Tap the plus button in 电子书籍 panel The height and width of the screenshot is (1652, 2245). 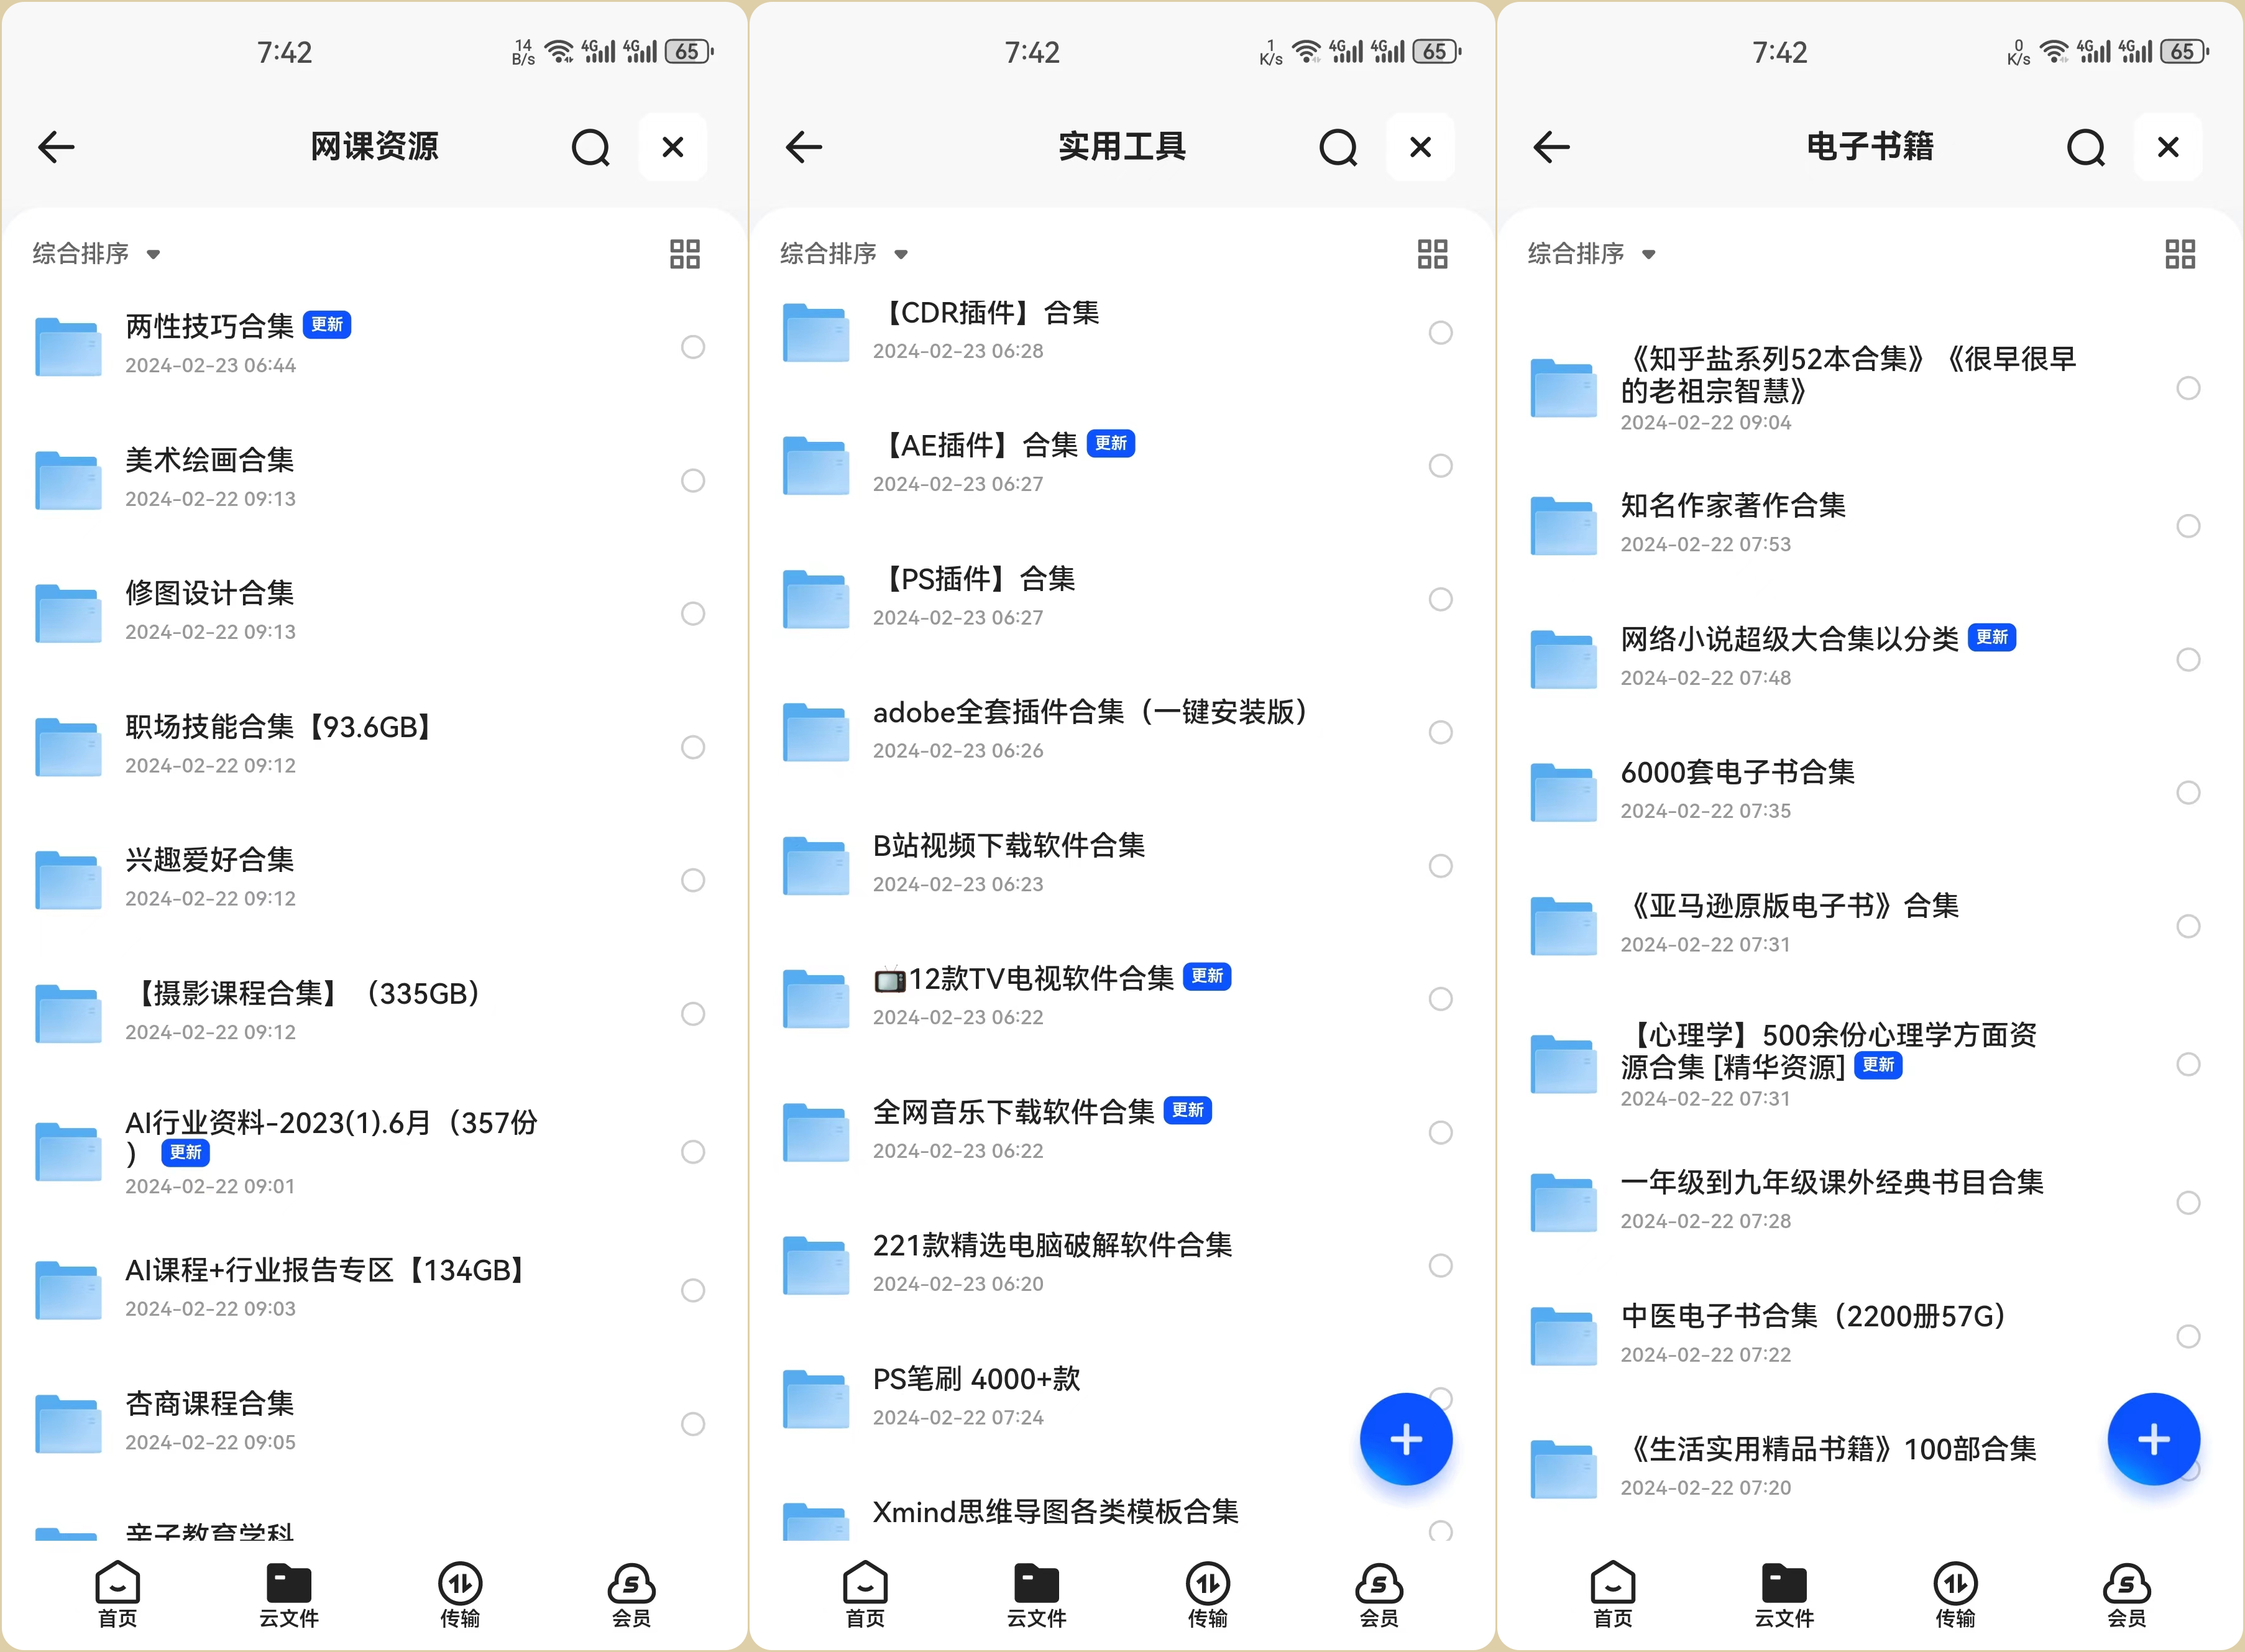[2154, 1439]
